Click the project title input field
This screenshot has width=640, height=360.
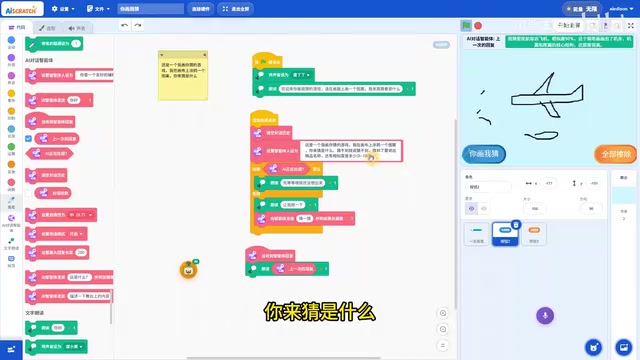pyautogui.click(x=151, y=9)
